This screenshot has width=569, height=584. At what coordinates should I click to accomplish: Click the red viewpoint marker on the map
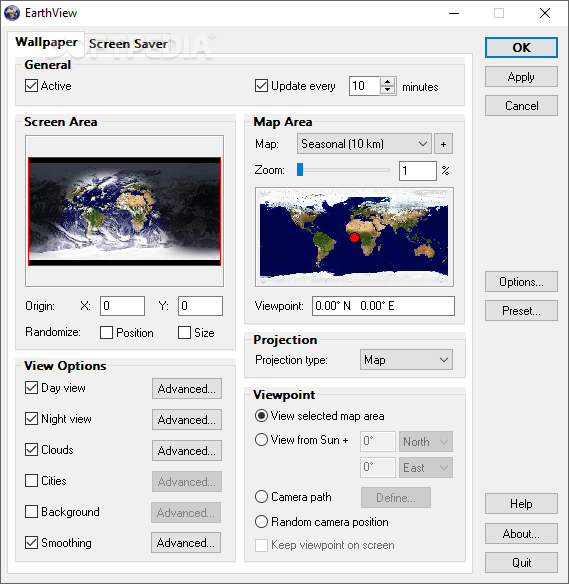pos(355,238)
